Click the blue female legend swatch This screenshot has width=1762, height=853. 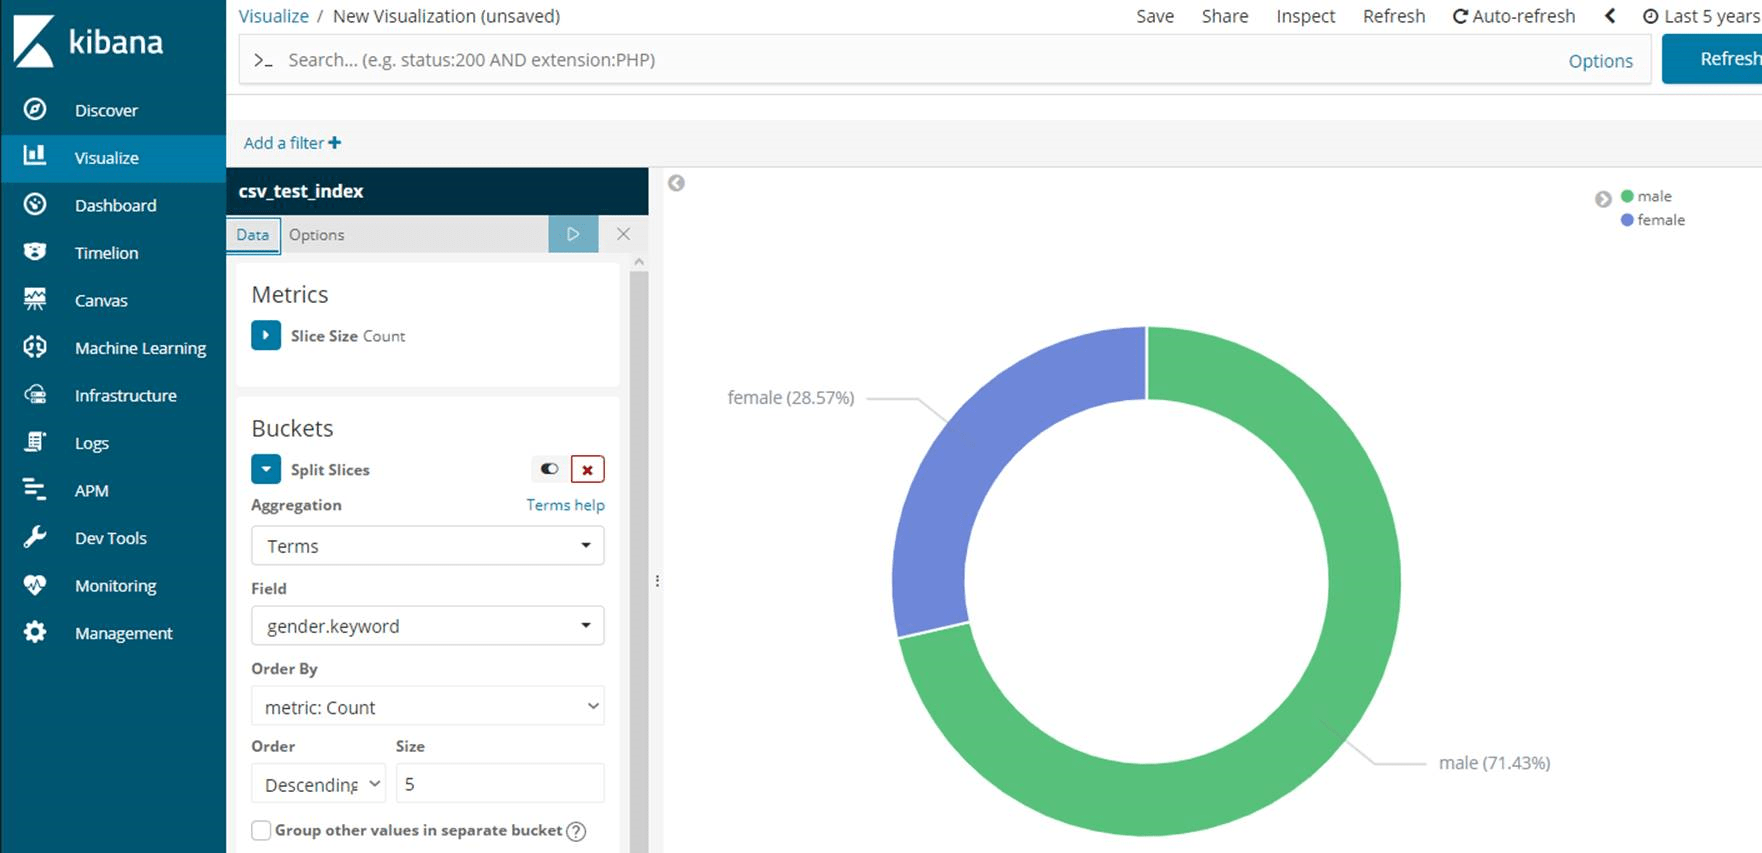point(1627,220)
